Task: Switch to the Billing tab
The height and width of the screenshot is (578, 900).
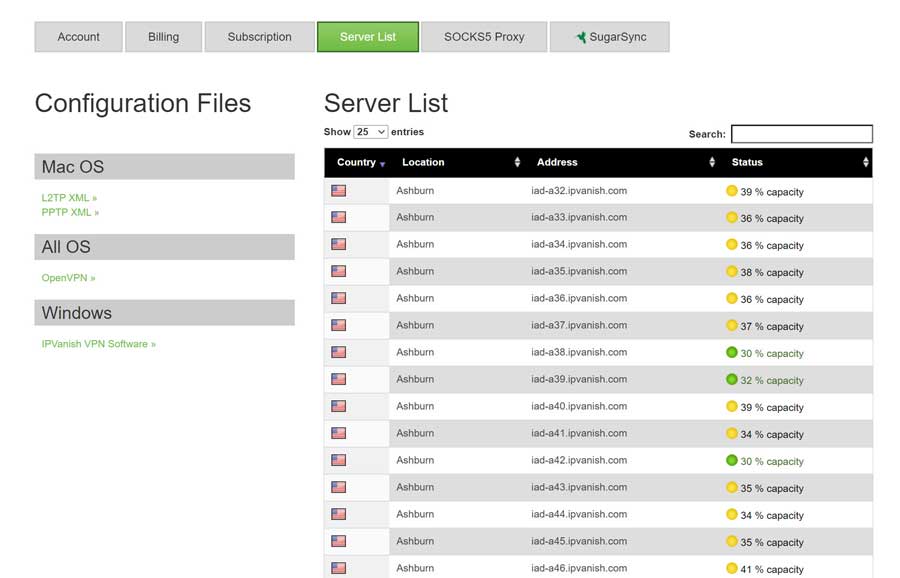Action: [x=164, y=37]
